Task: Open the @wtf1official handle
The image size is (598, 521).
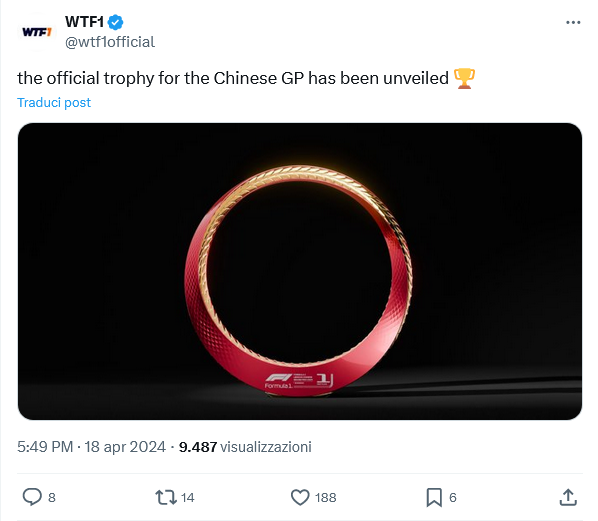Action: pyautogui.click(x=110, y=42)
